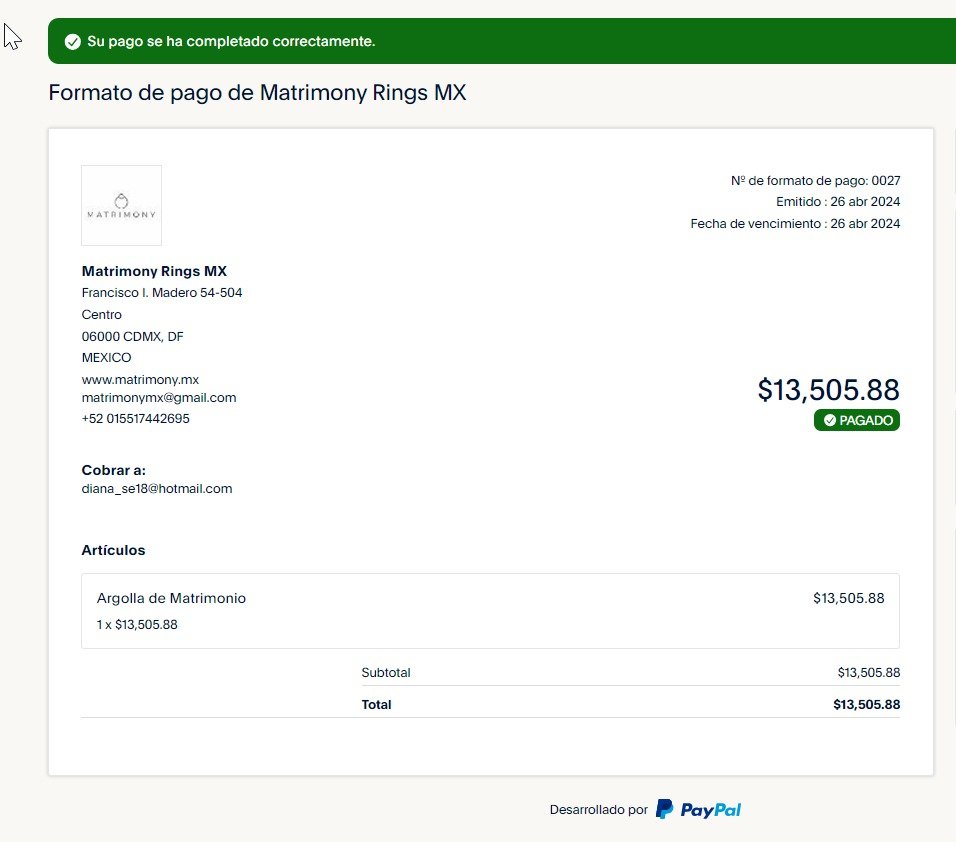
Task: Click the large $13,505.88 amount
Action: 828,389
